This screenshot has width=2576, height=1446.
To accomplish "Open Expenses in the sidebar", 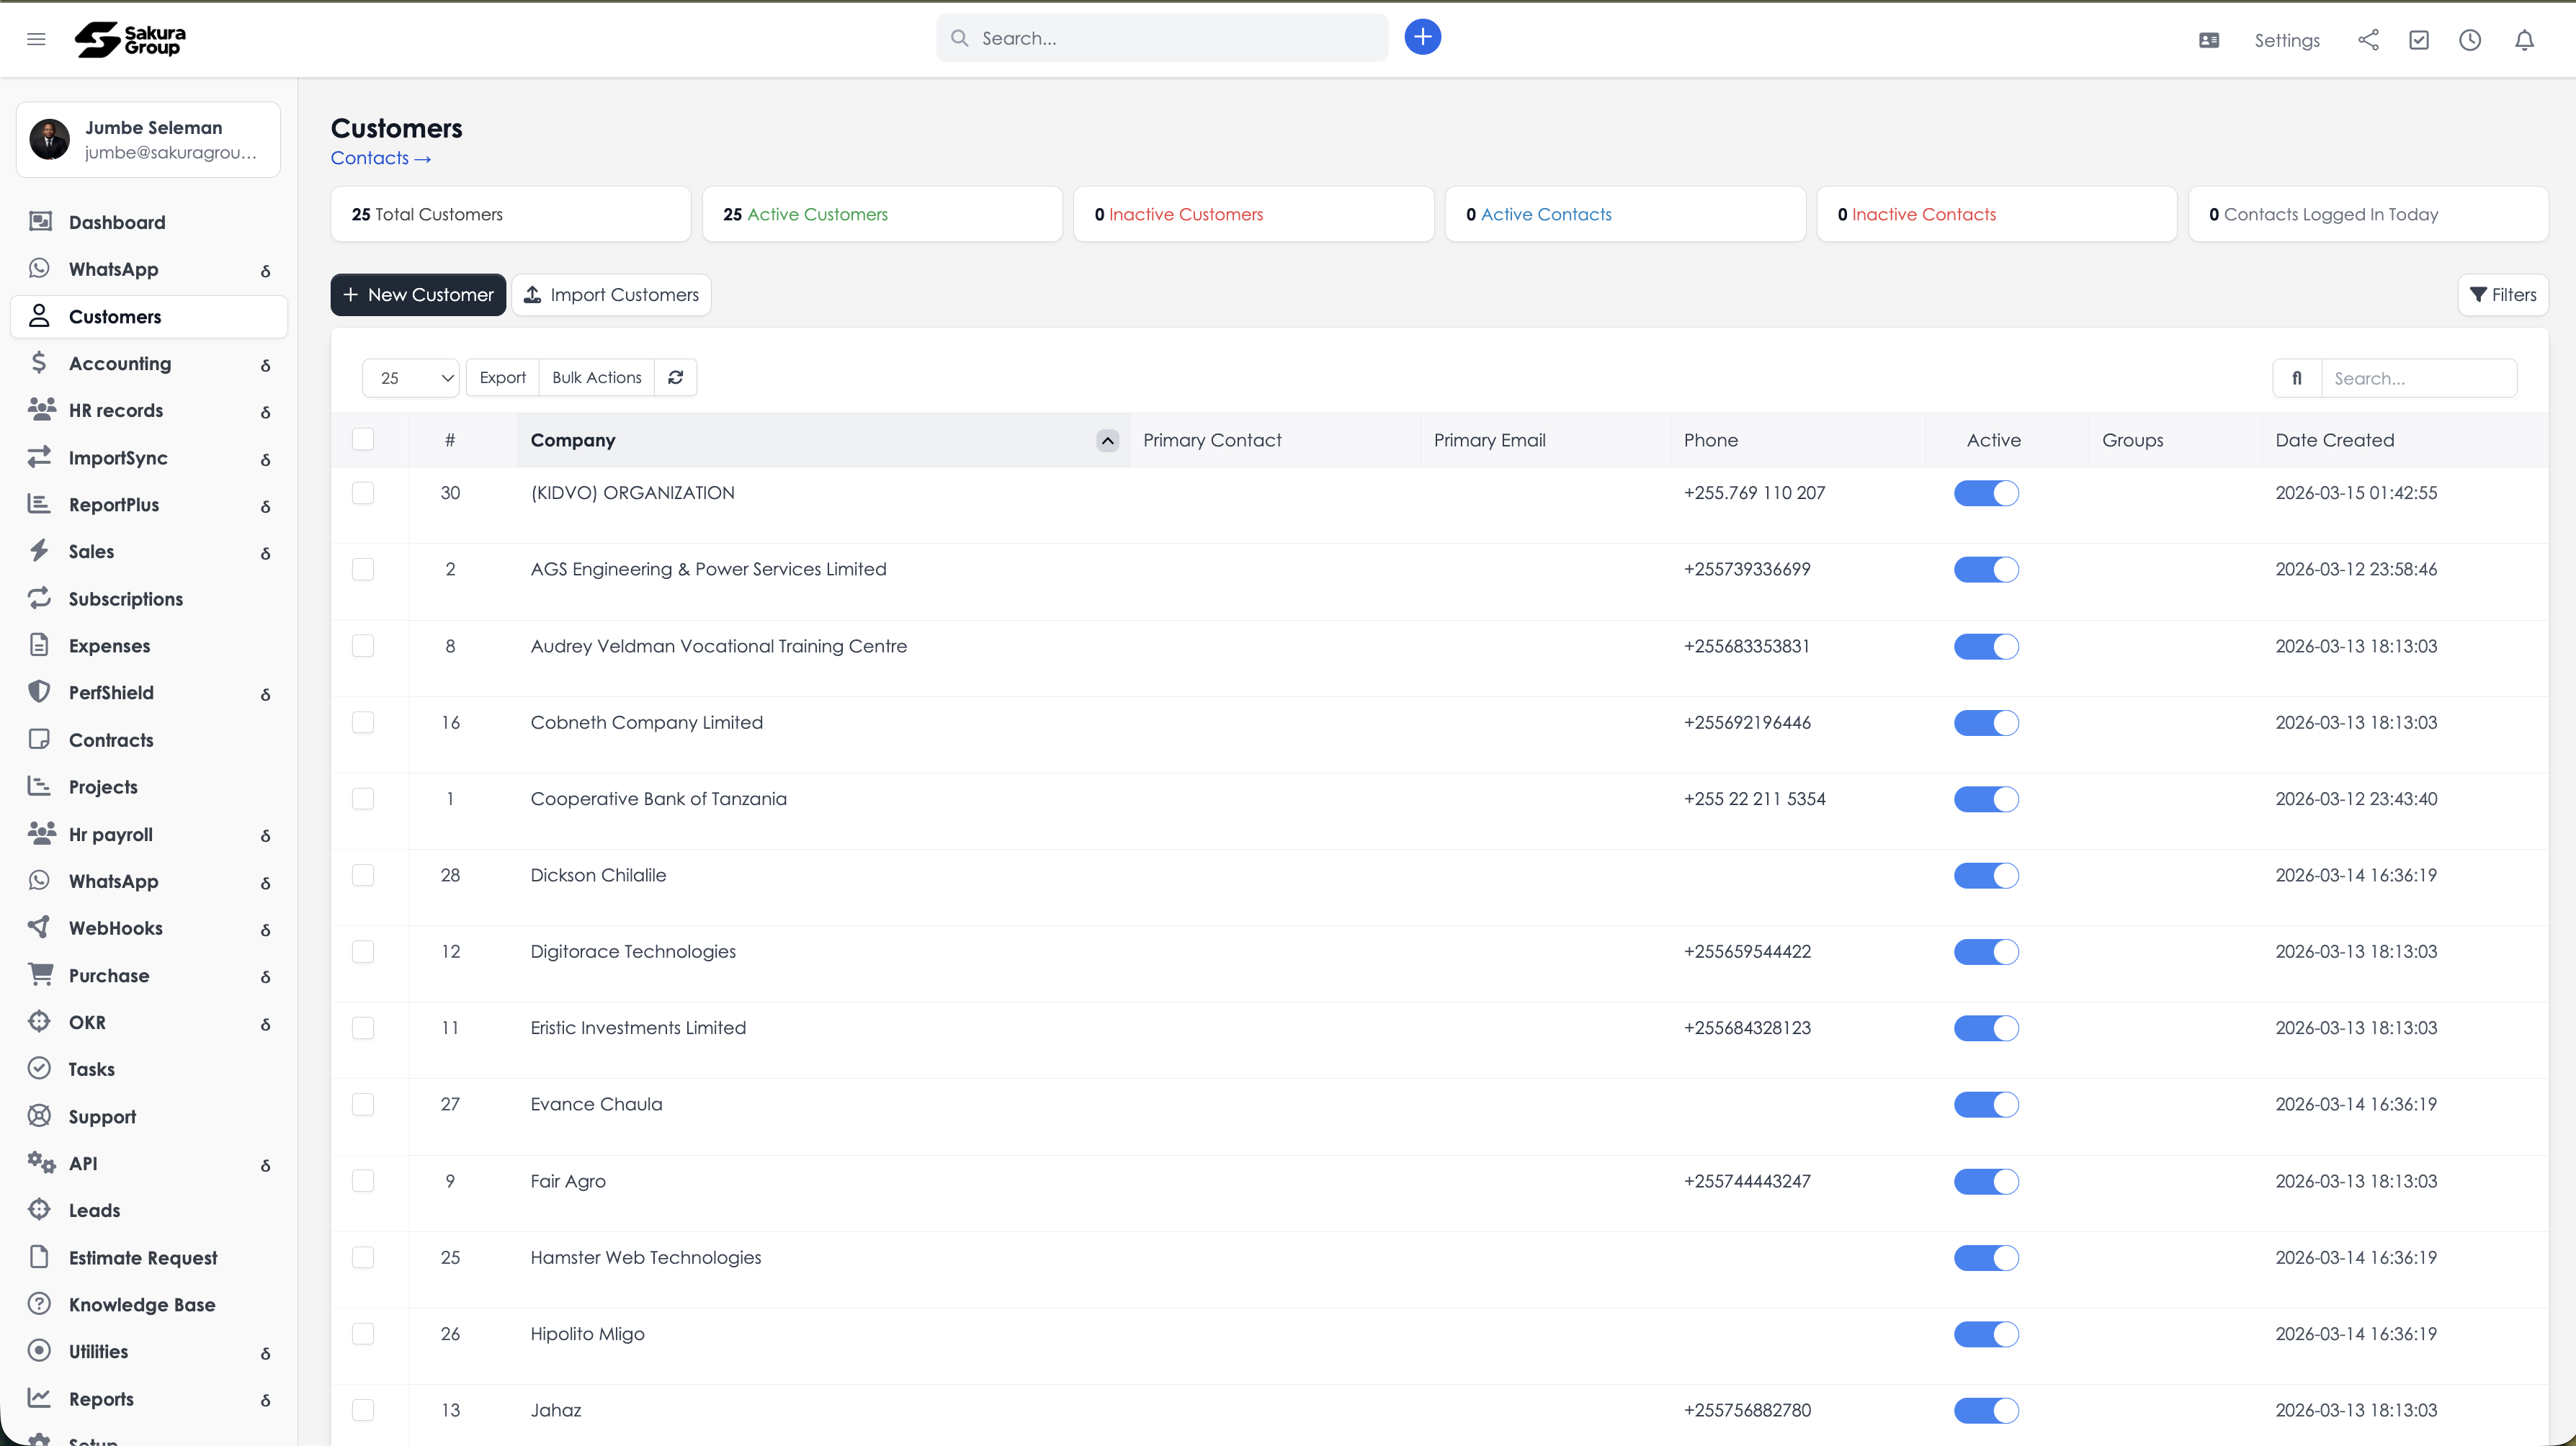I will tap(149, 646).
